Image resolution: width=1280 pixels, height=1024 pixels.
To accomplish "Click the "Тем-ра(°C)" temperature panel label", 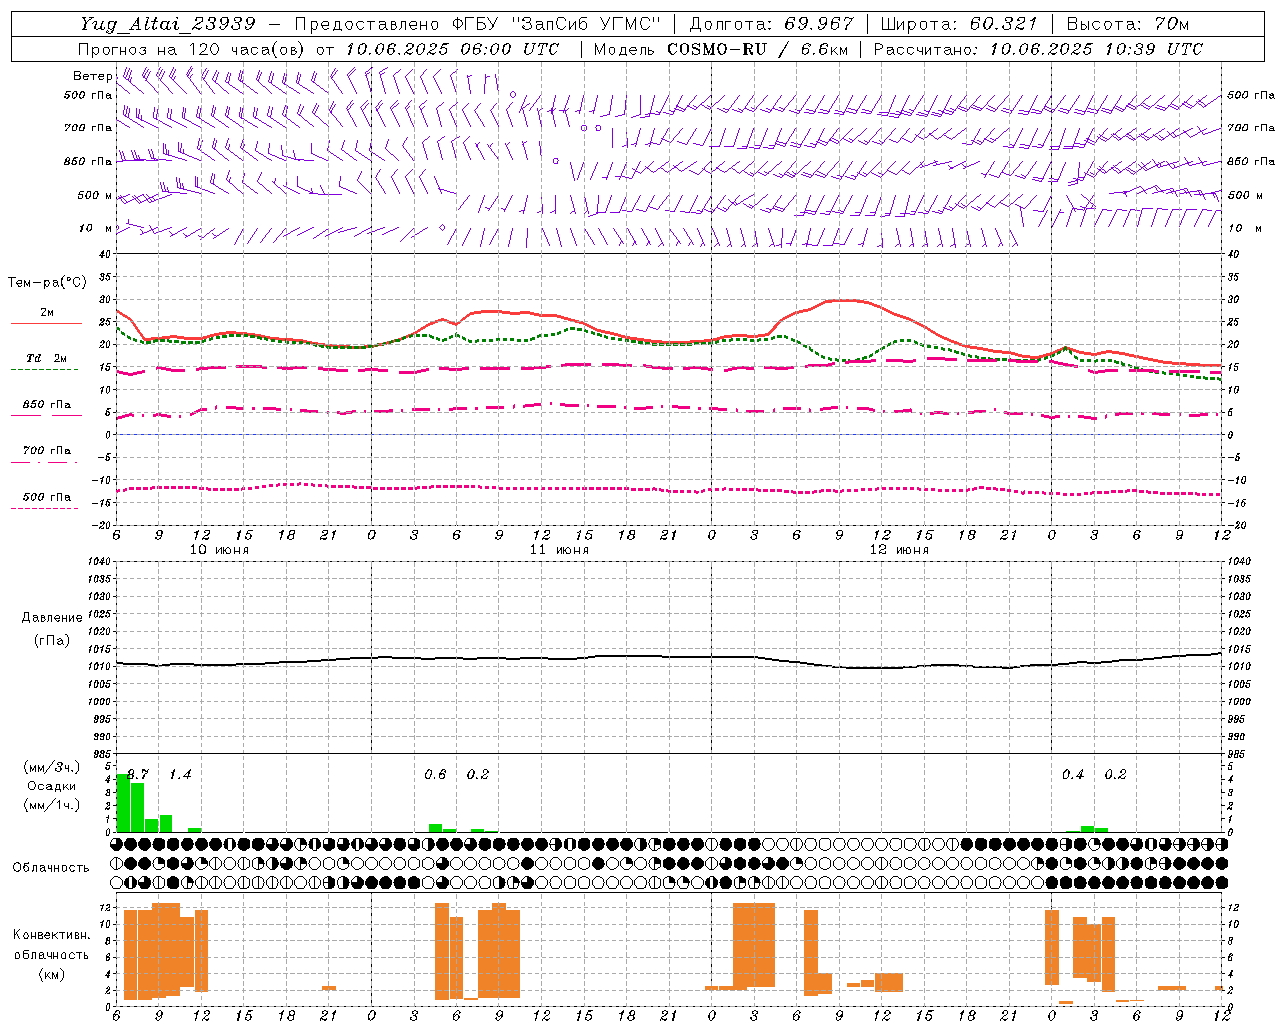I will click(47, 283).
